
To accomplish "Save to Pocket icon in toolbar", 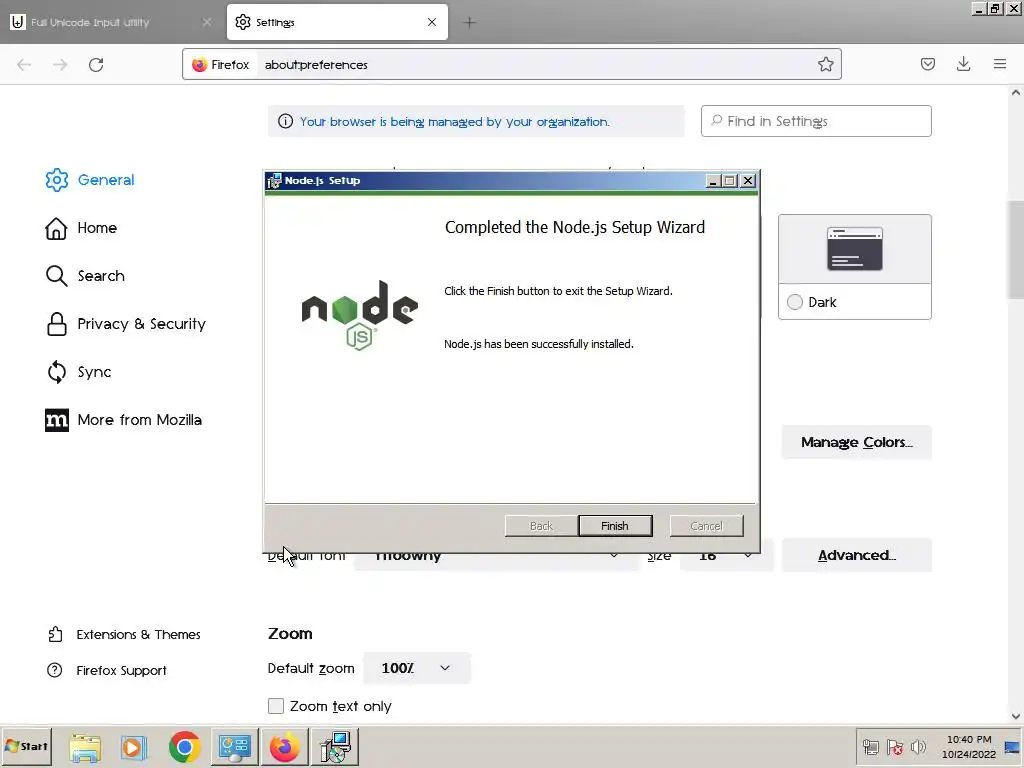I will pyautogui.click(x=927, y=64).
